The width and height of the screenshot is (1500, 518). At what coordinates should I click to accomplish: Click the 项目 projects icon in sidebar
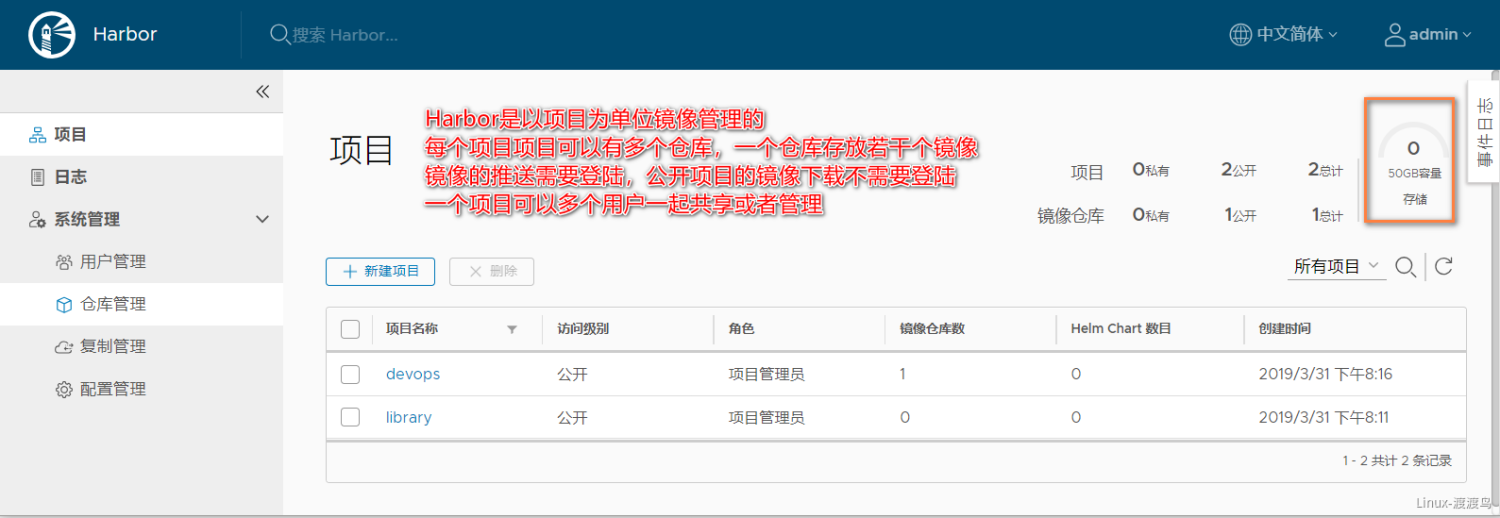pos(37,135)
